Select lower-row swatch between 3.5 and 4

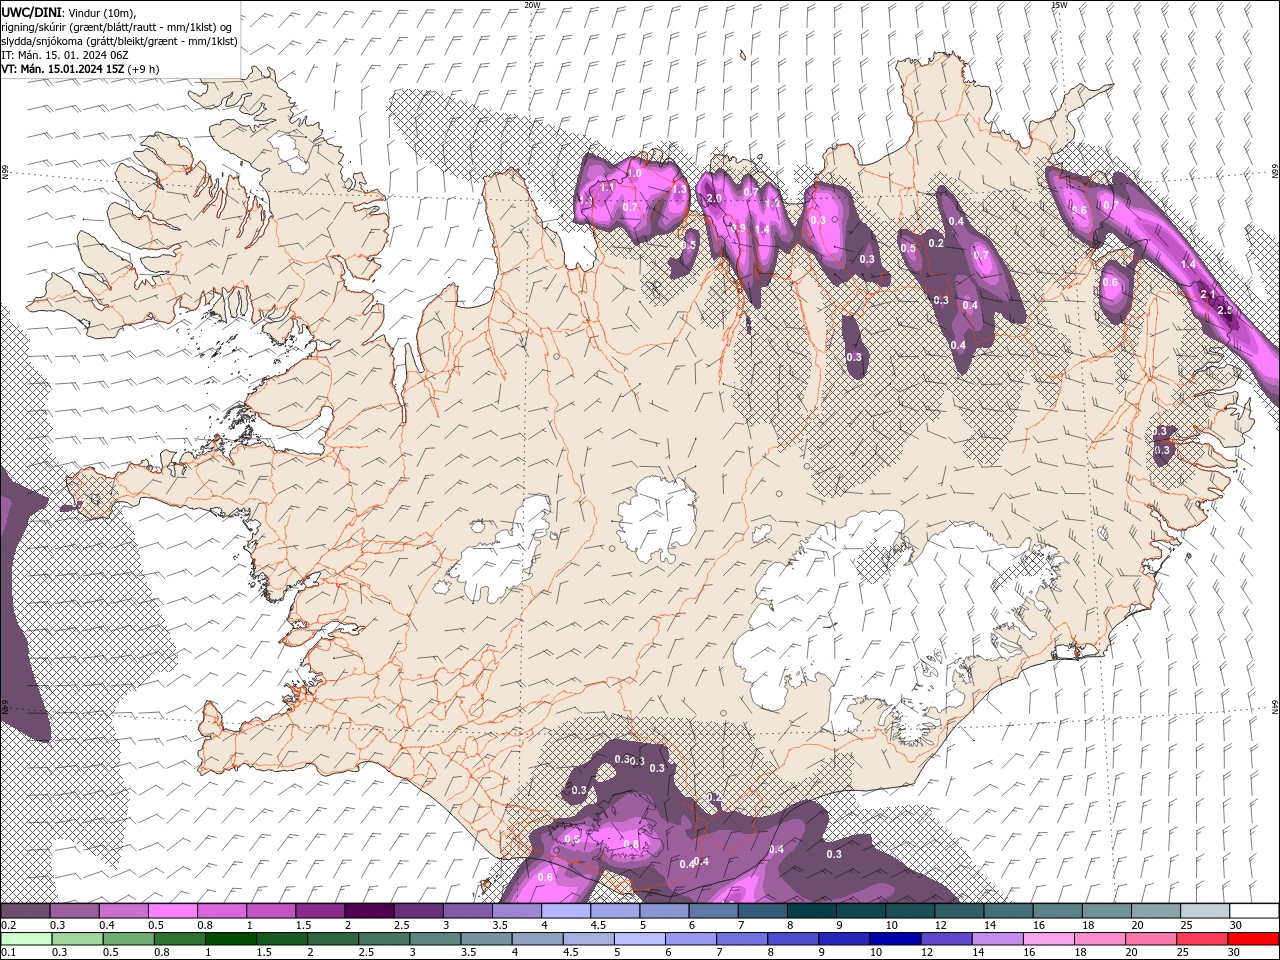(486, 939)
